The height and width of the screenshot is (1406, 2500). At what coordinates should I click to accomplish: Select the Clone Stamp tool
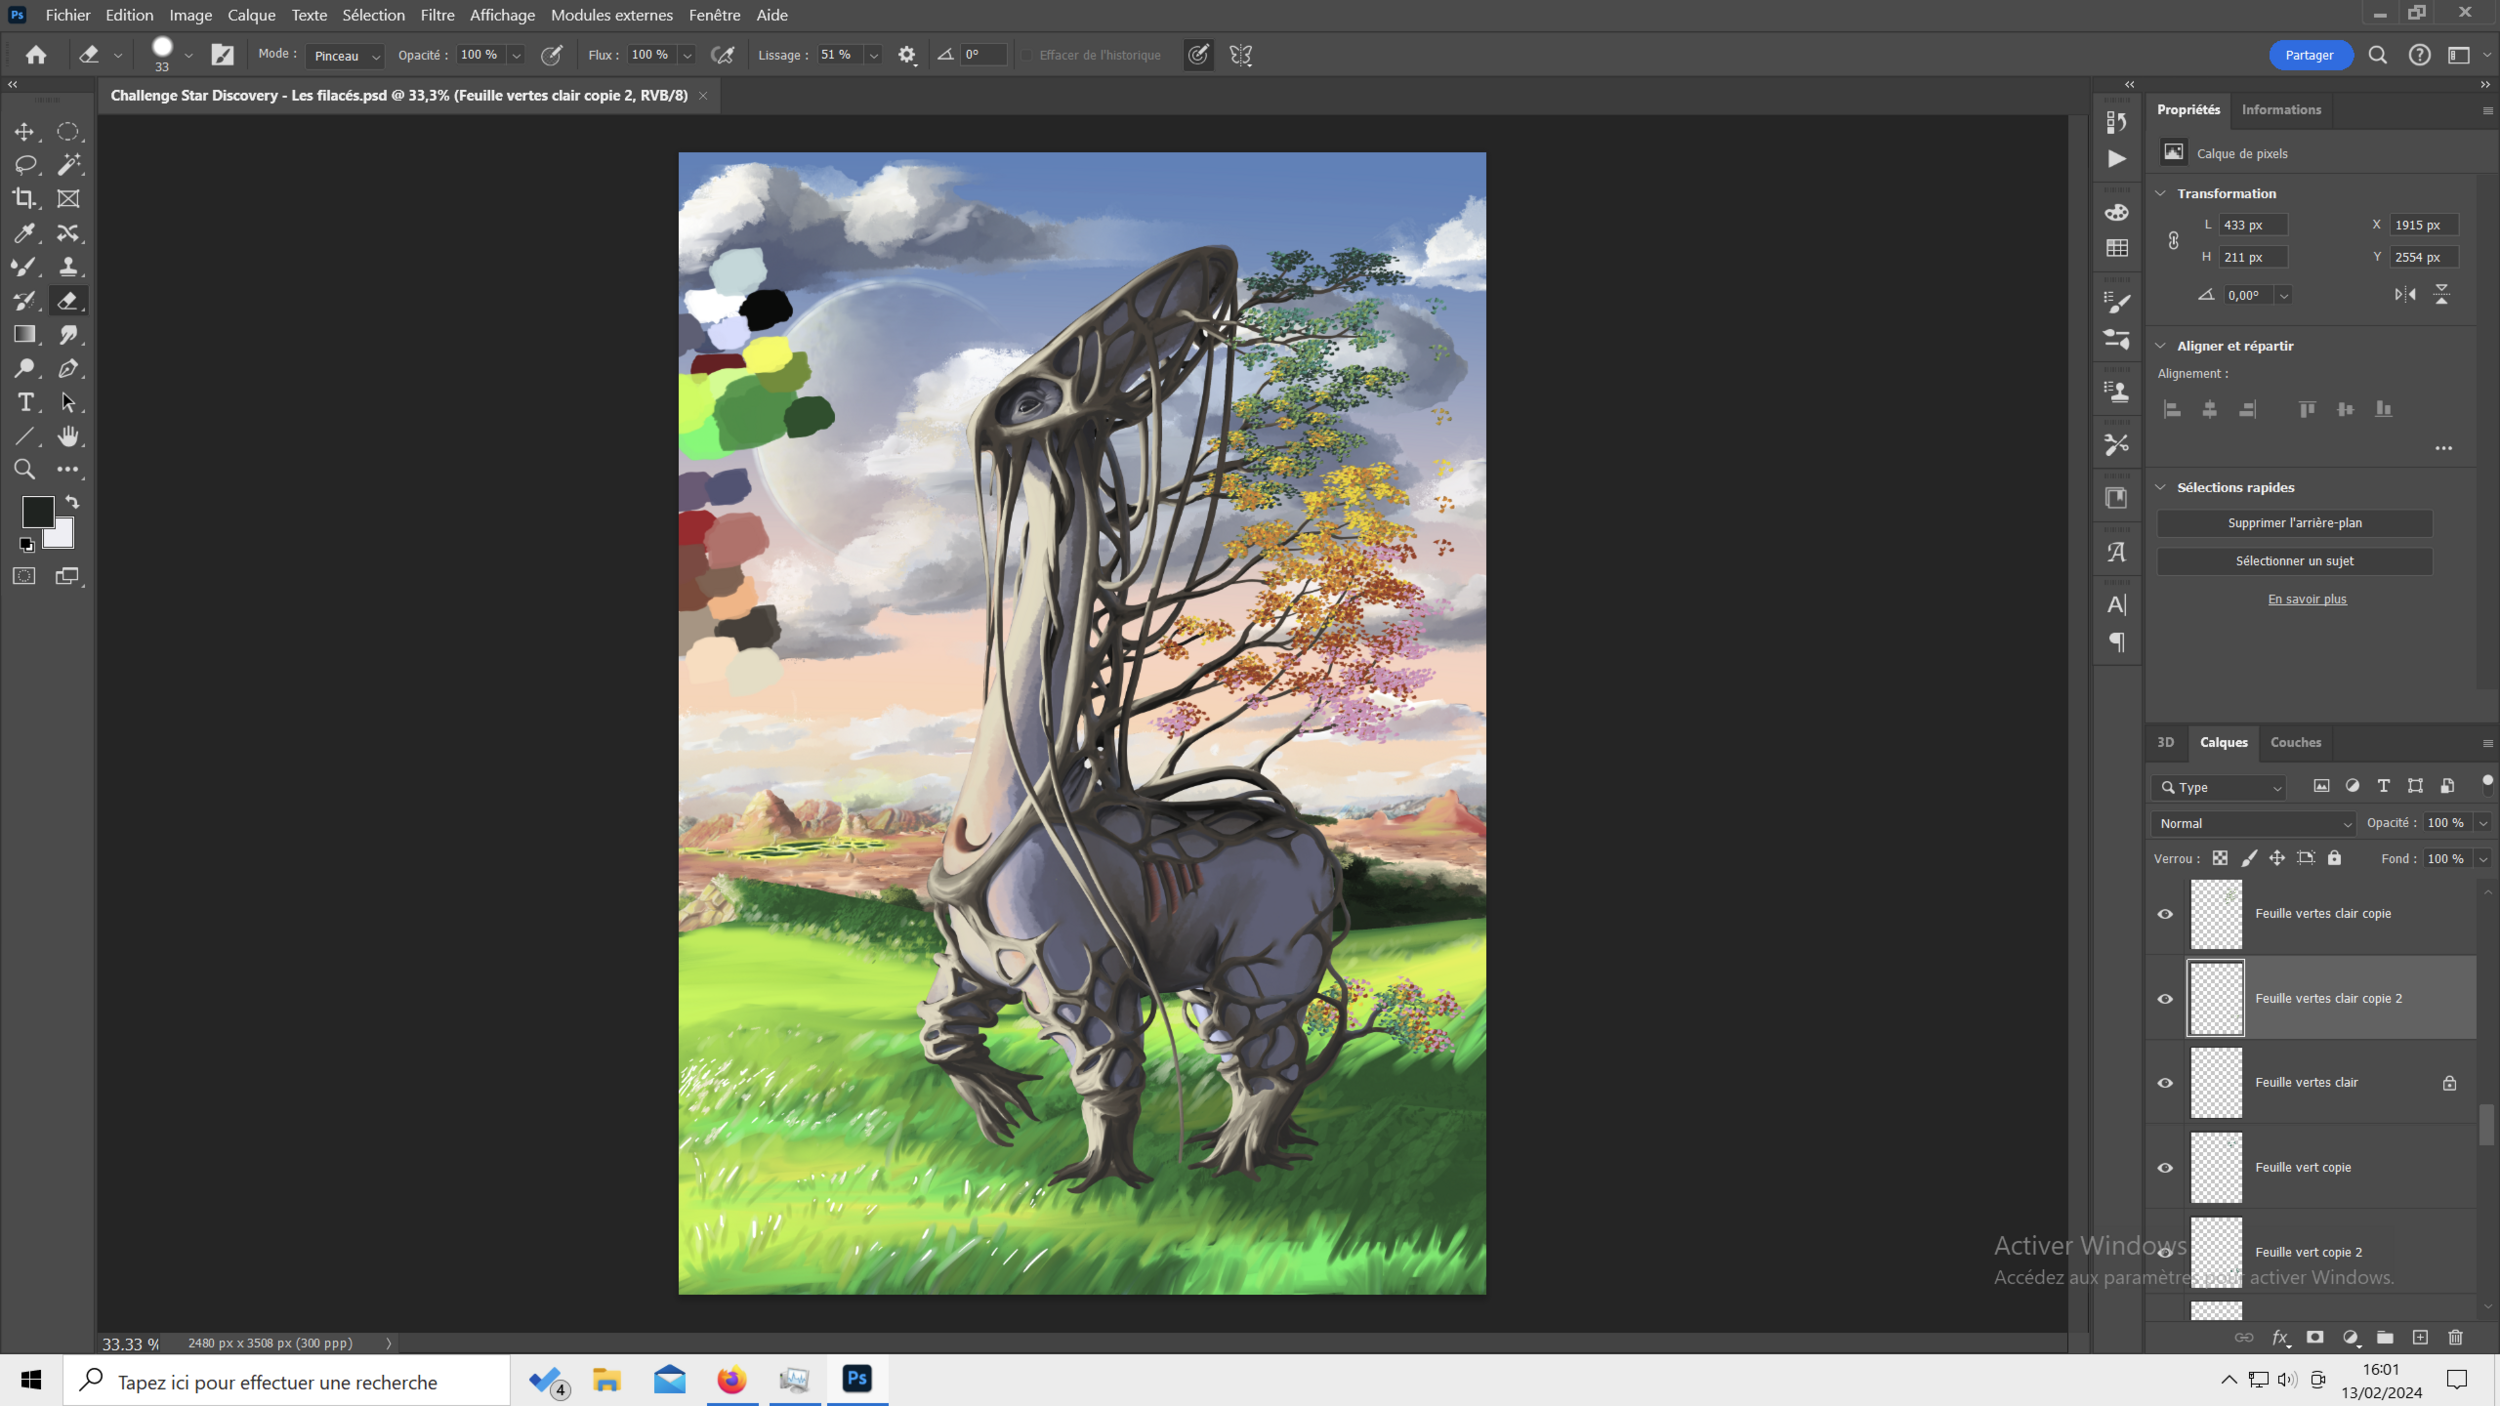point(68,267)
